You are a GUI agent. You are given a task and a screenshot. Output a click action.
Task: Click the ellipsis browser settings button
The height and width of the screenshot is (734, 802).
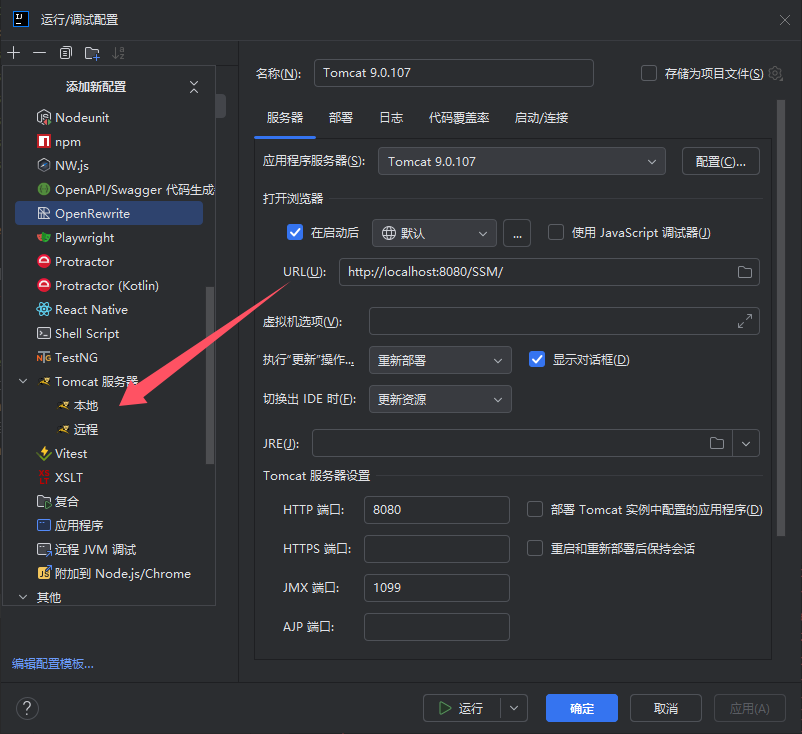(517, 233)
